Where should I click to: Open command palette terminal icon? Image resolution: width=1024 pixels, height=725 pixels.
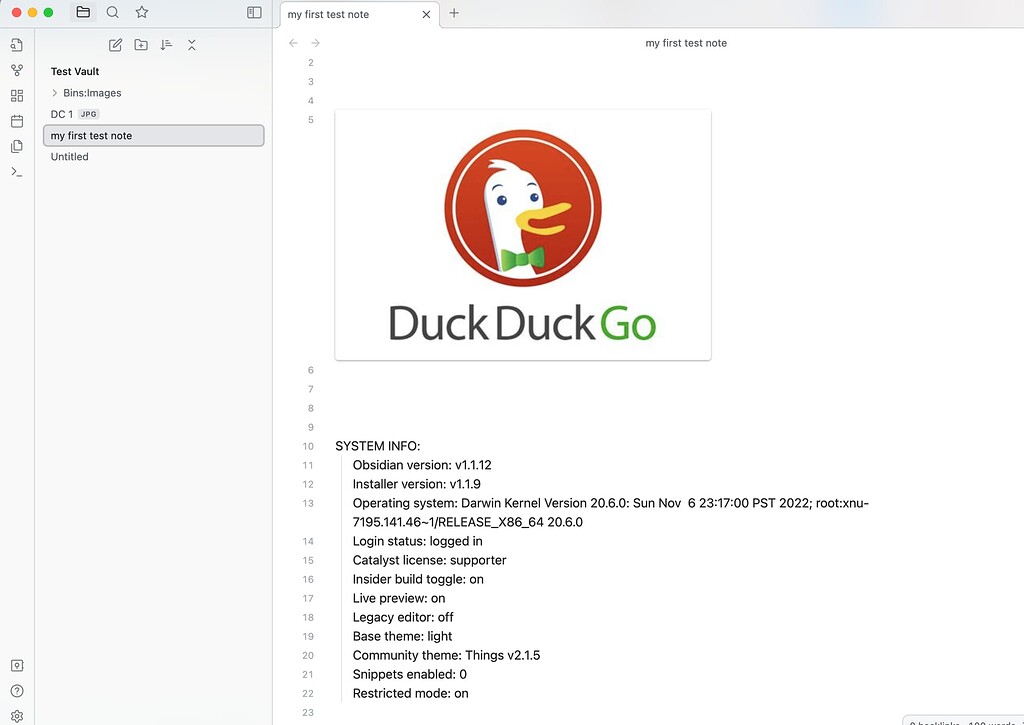(17, 172)
